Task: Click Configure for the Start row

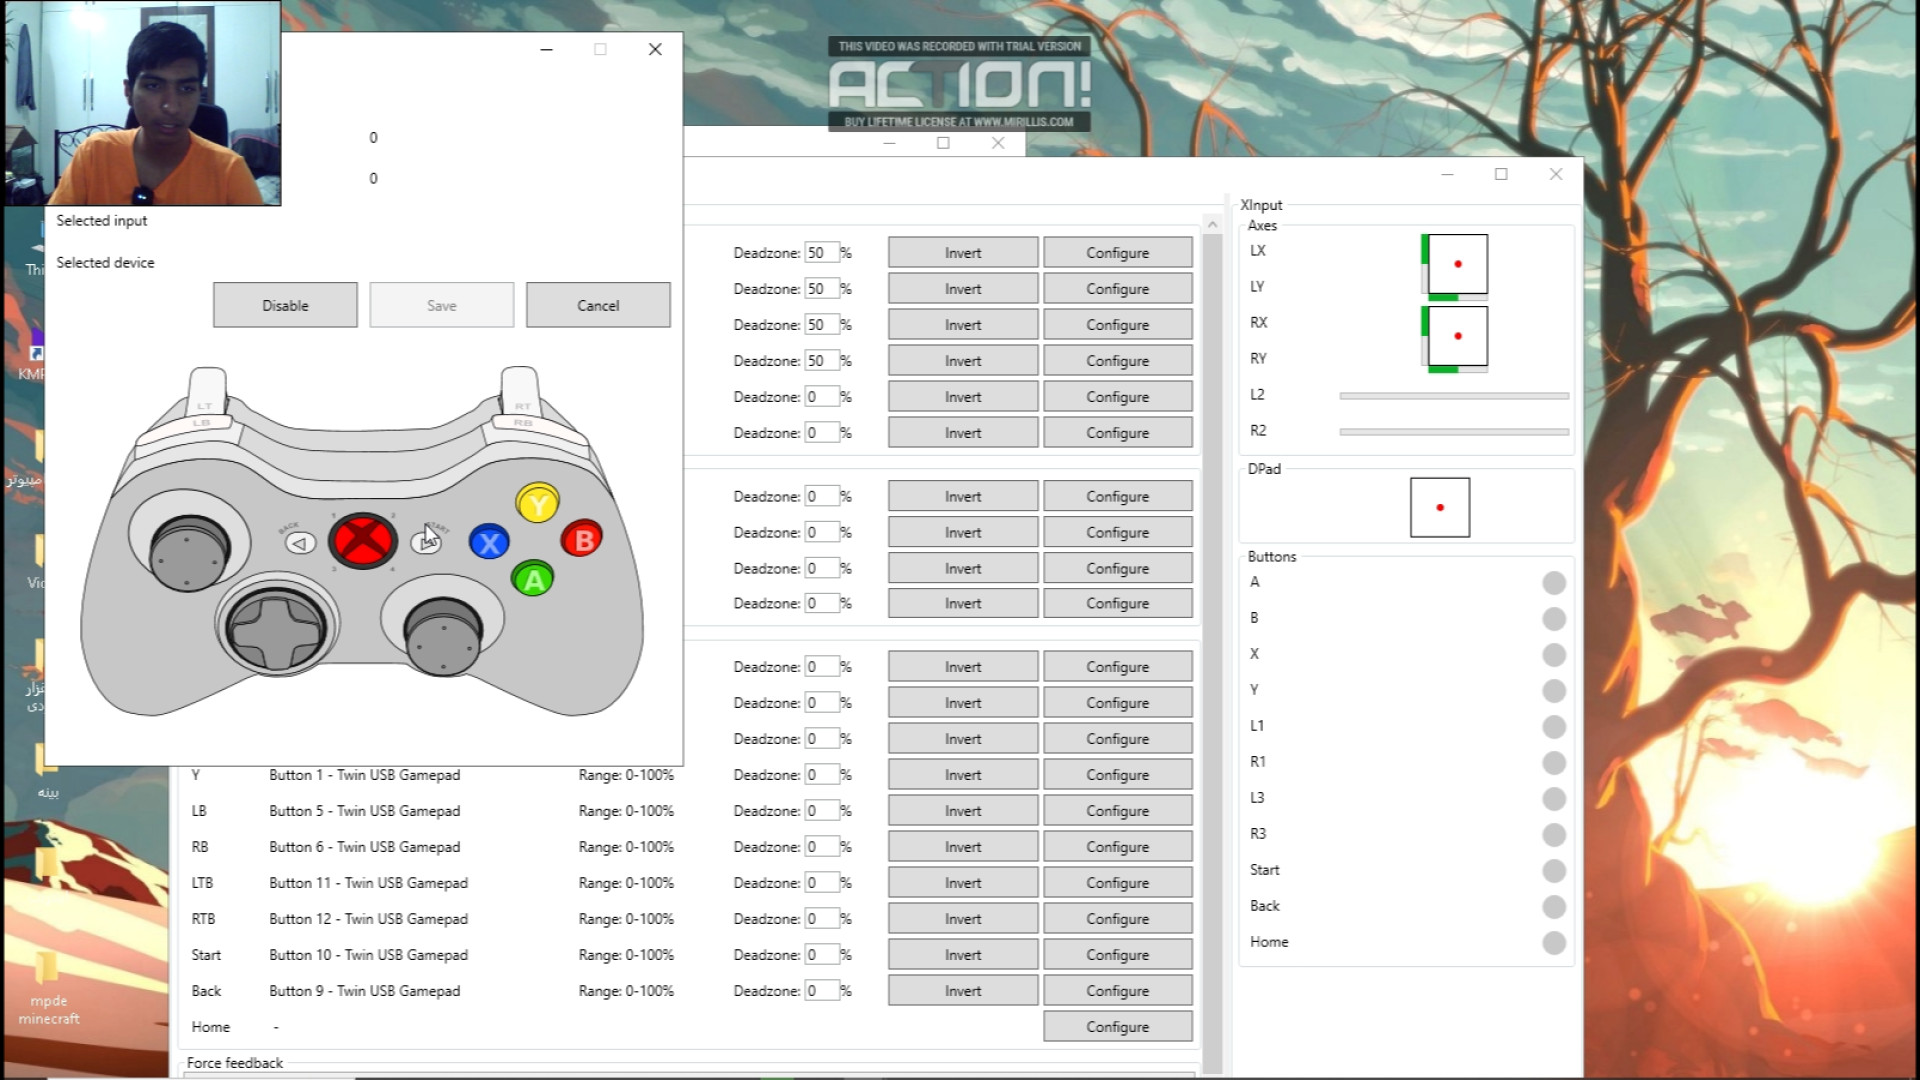Action: pyautogui.click(x=1118, y=955)
